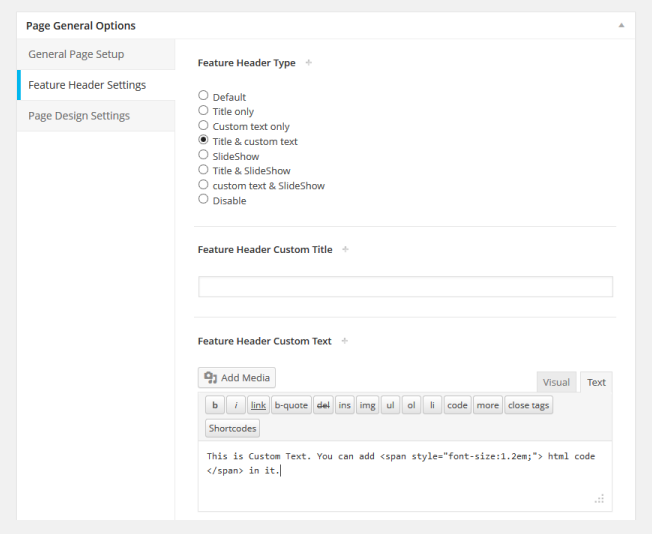Focus the Feature Header Custom Title input
Image resolution: width=652 pixels, height=534 pixels.
405,287
